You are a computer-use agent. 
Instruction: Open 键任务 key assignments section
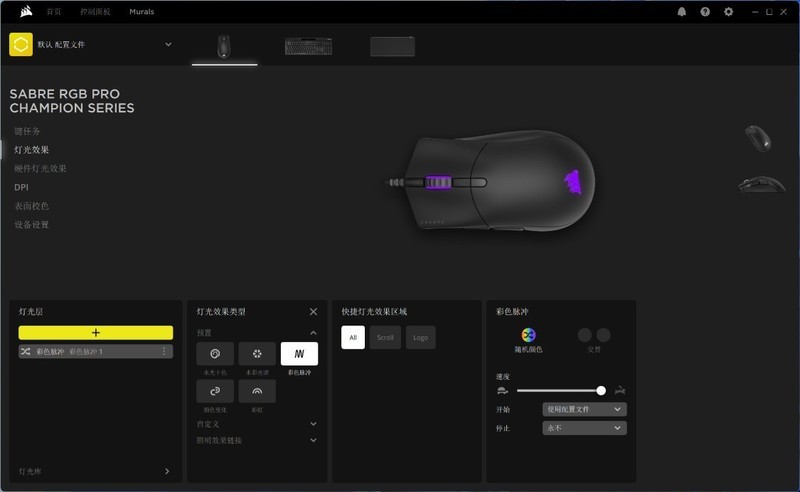[27, 131]
